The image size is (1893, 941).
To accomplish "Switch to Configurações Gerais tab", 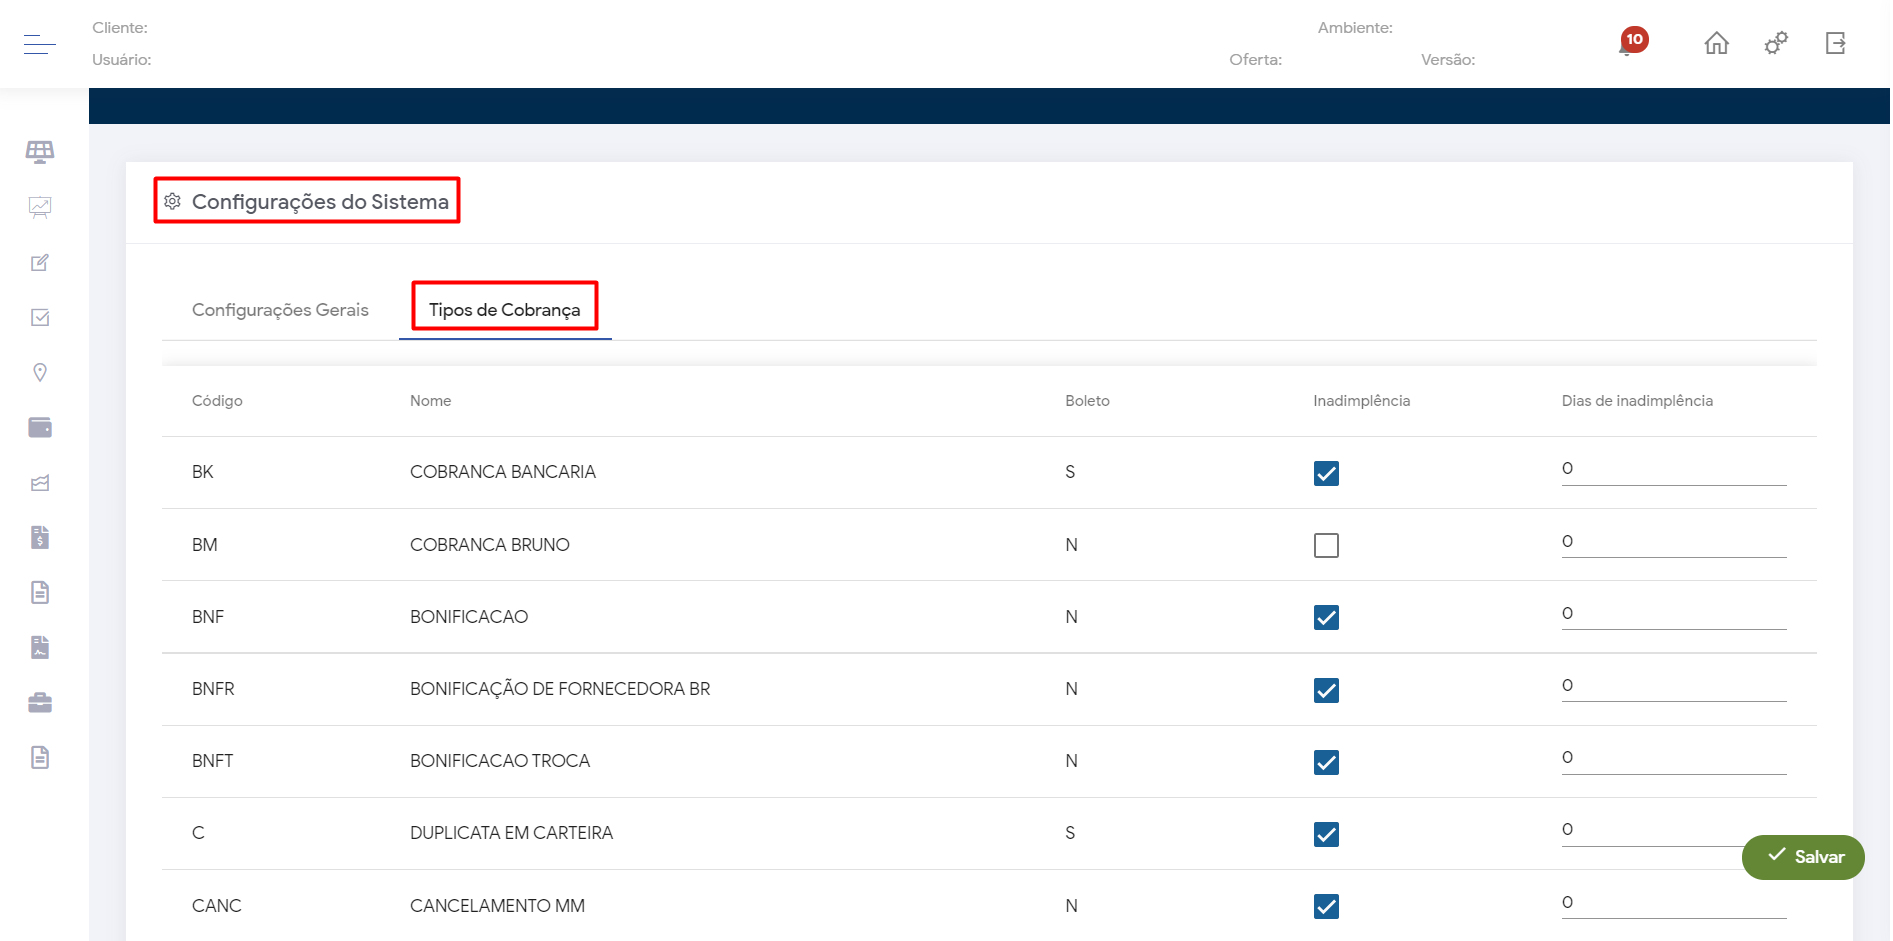I will click(x=280, y=310).
